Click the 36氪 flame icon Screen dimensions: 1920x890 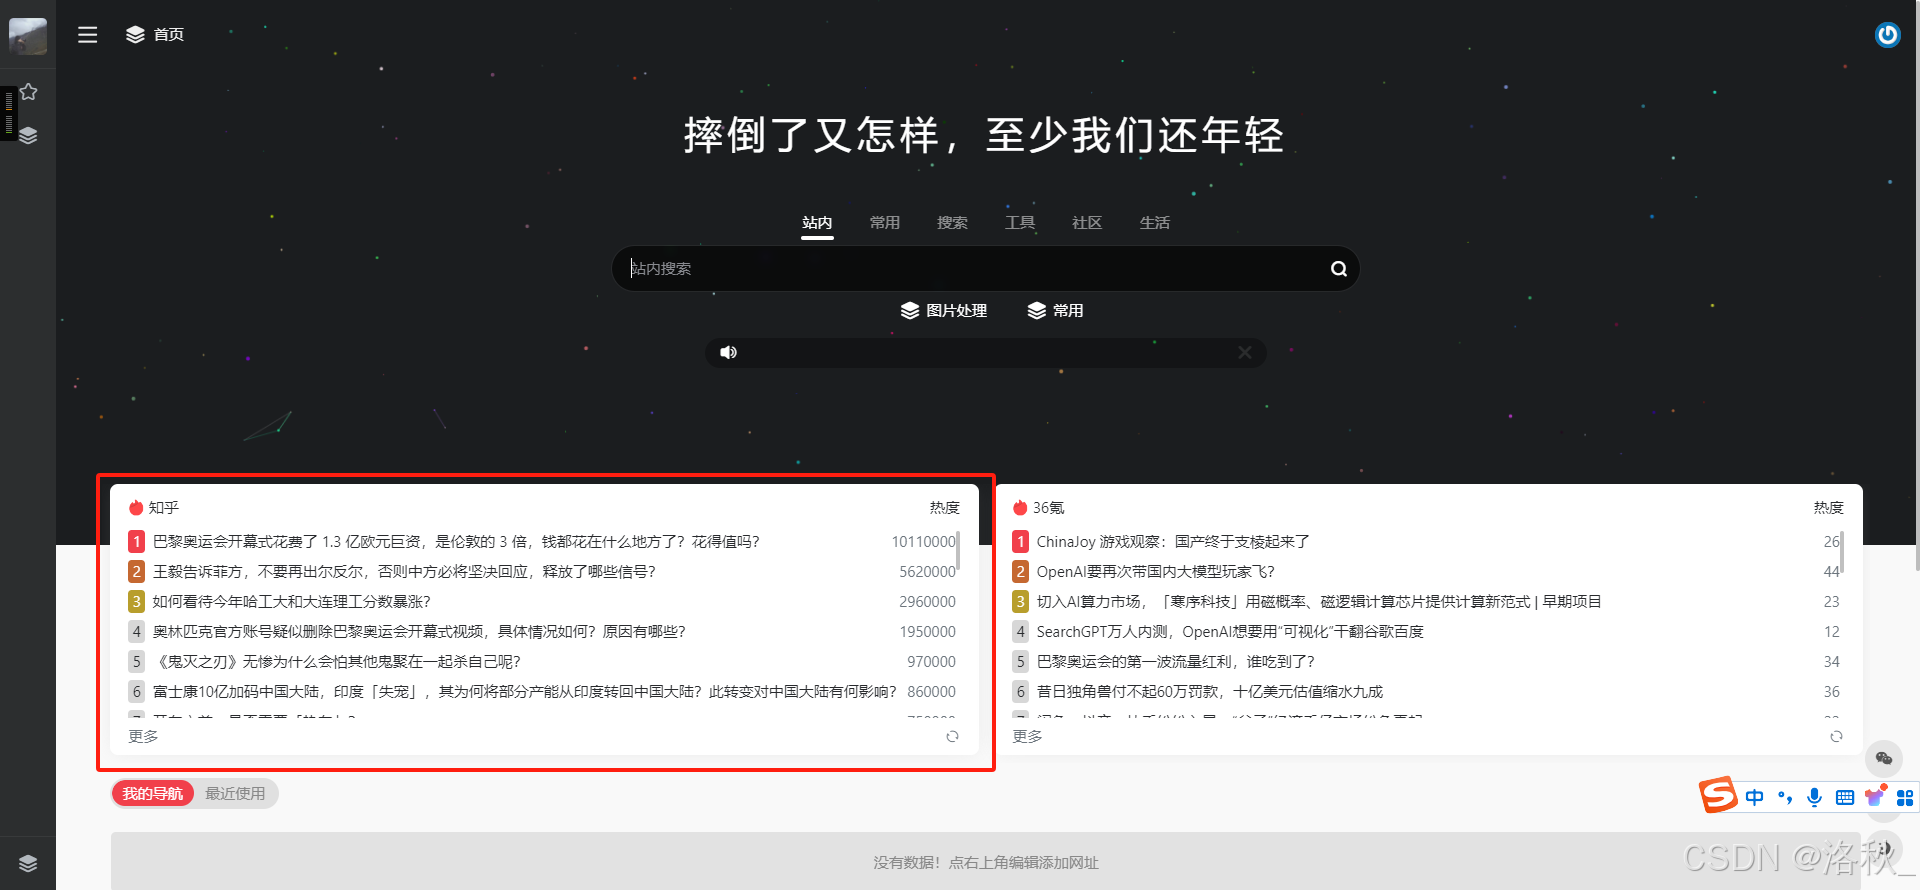pos(1020,507)
